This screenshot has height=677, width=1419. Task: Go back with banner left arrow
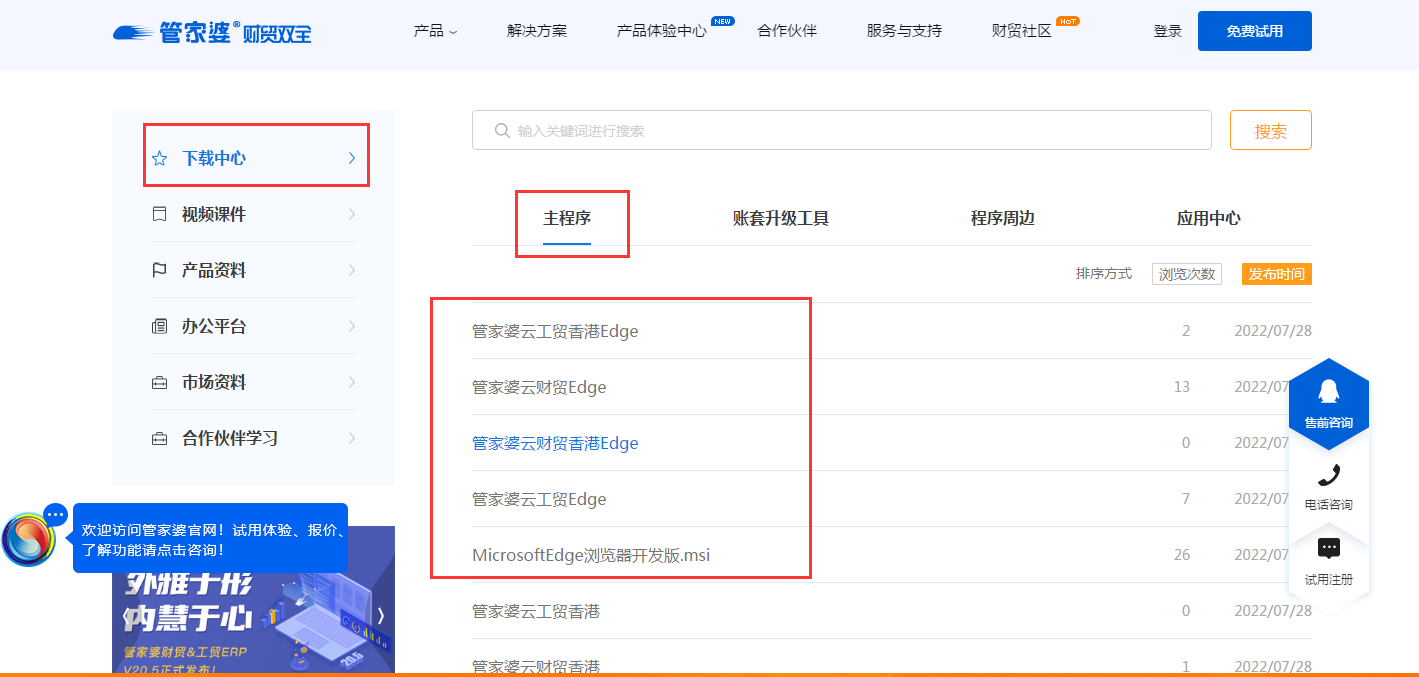click(x=126, y=616)
